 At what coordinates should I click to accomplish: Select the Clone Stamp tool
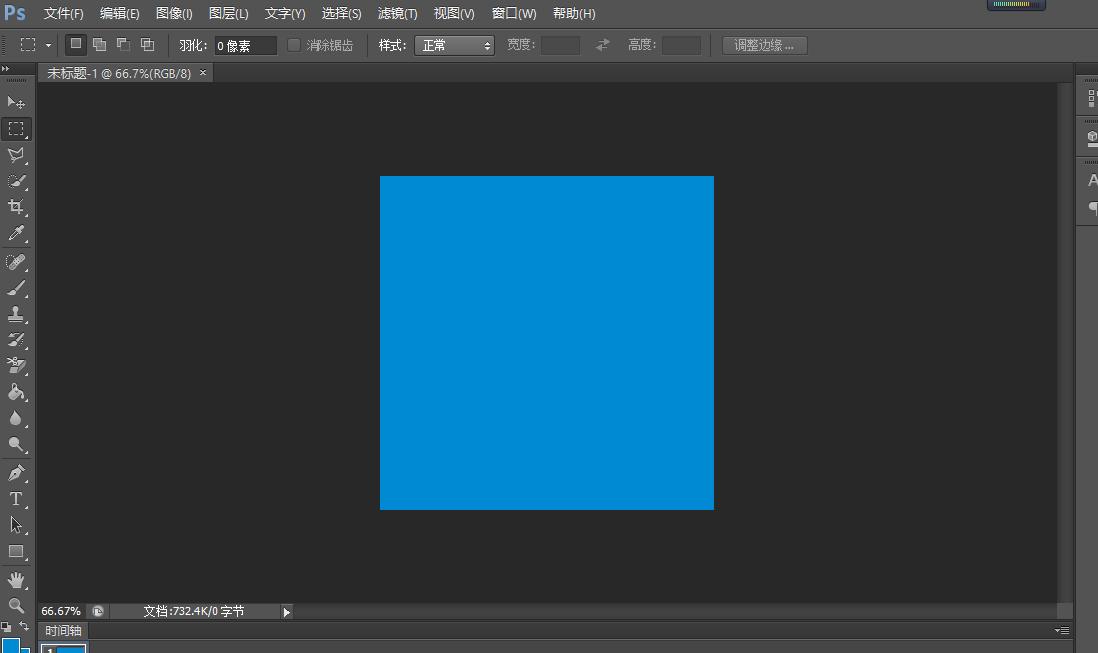coord(15,313)
